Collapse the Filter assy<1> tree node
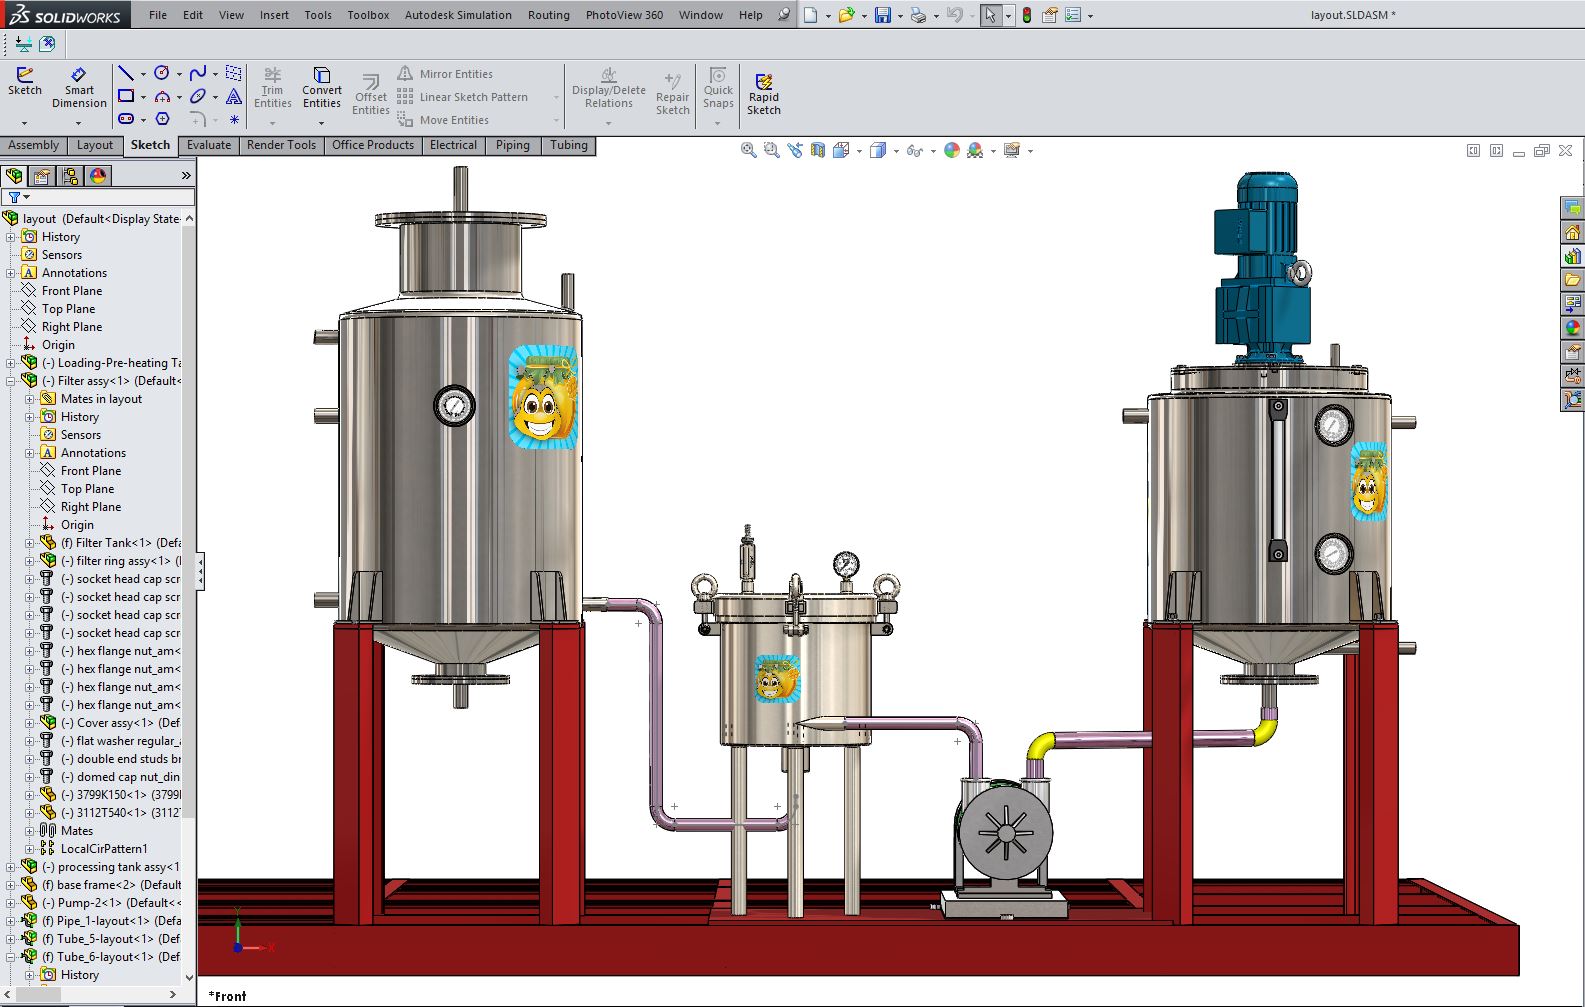This screenshot has height=1007, width=1585. pyautogui.click(x=11, y=381)
